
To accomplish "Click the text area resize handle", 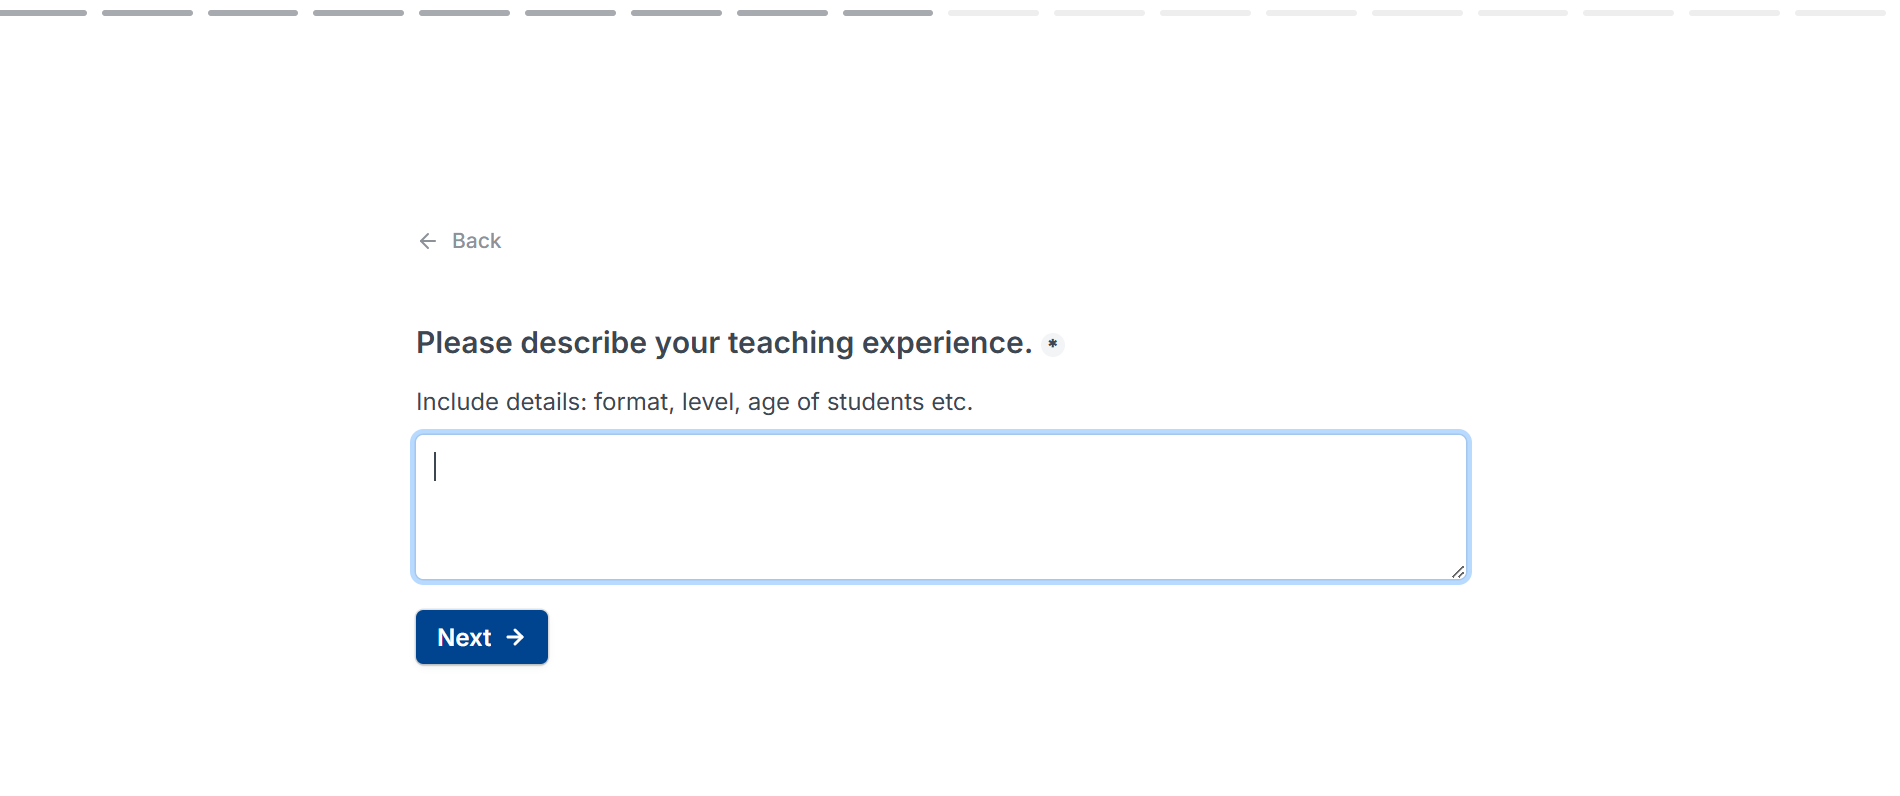I will coord(1458,572).
